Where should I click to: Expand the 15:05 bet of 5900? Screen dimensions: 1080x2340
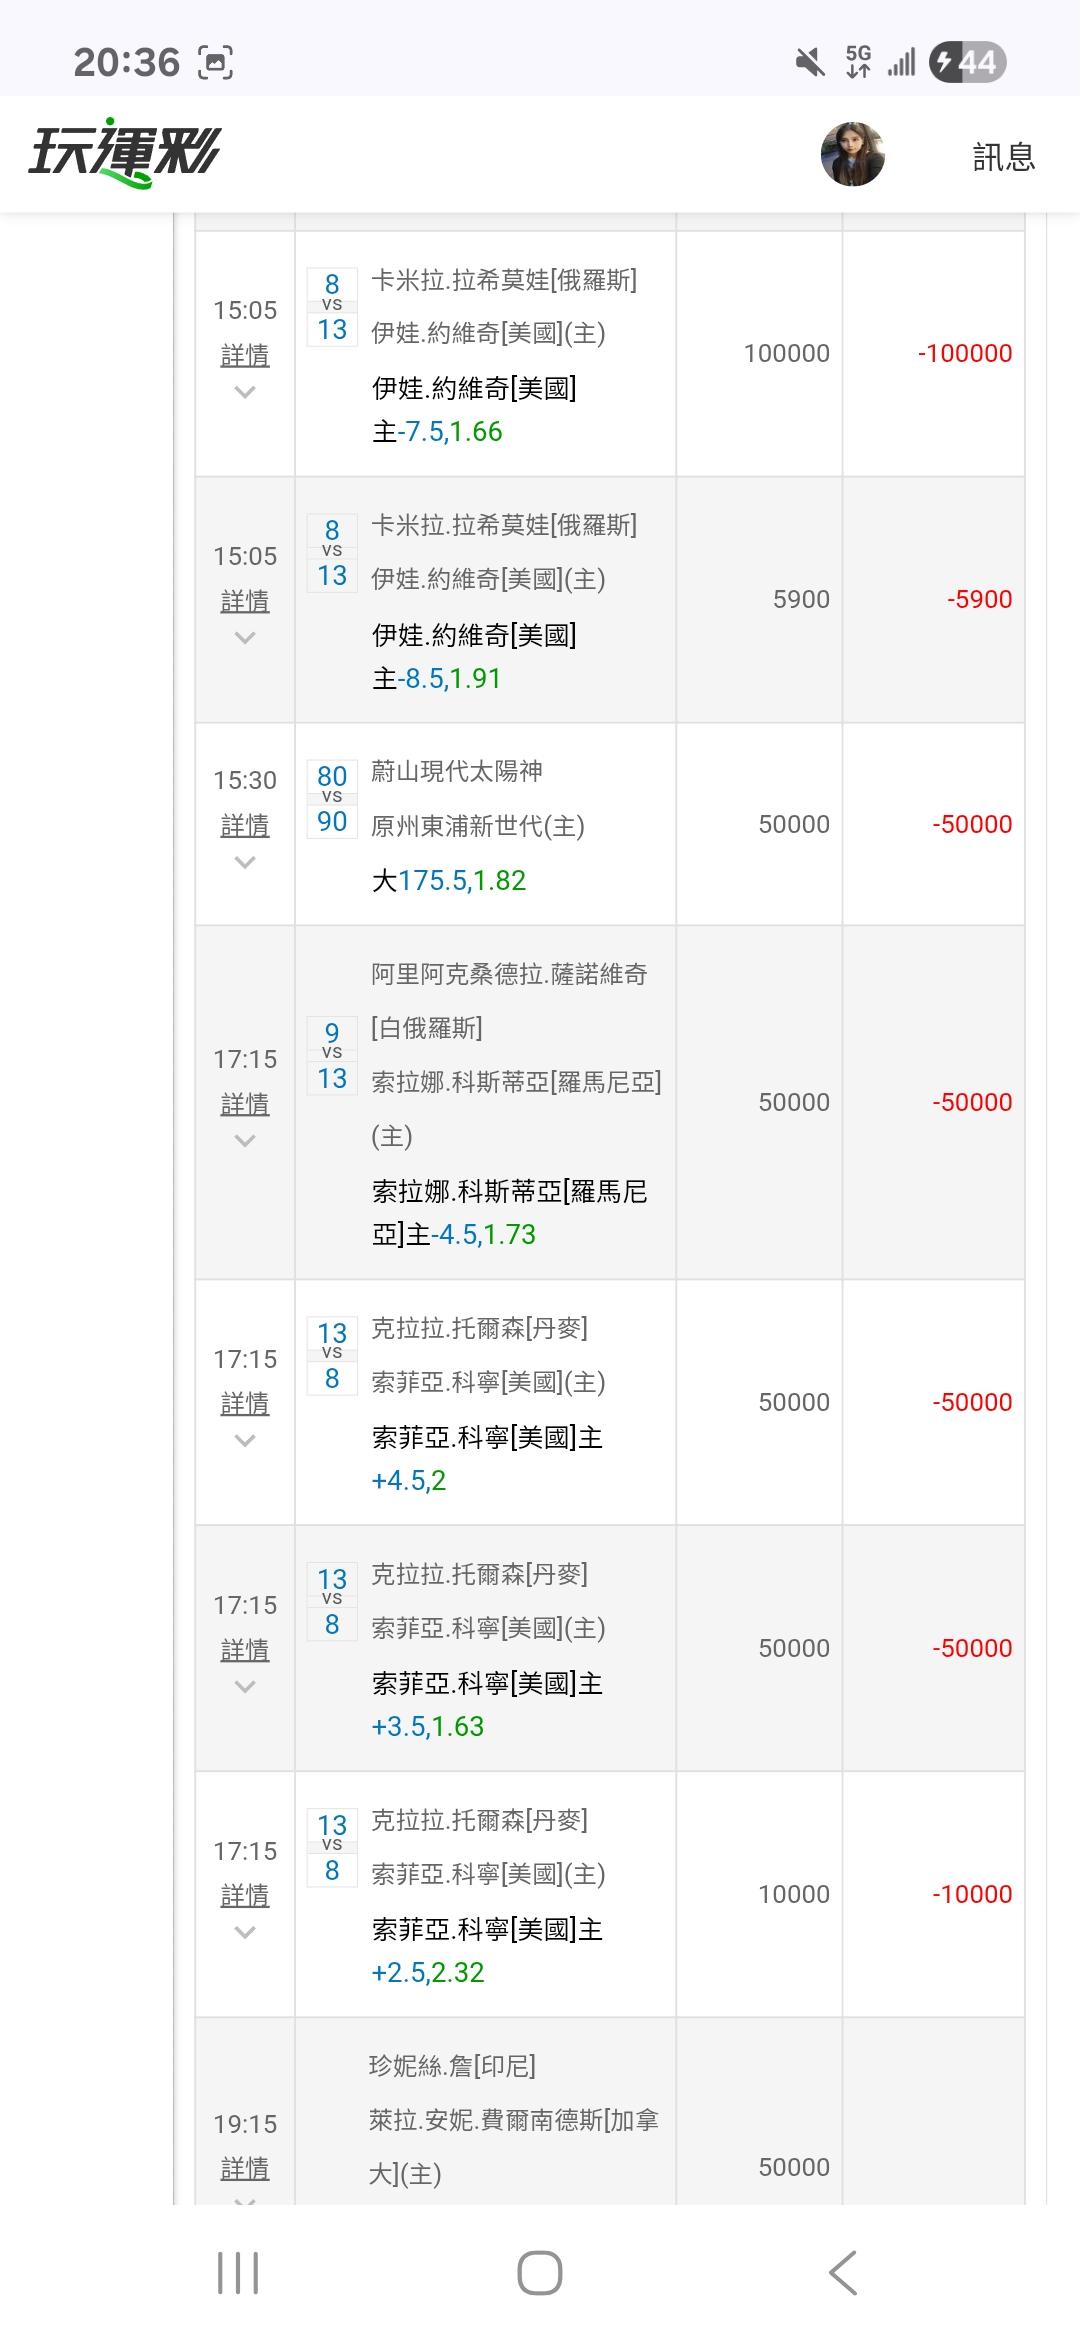click(245, 638)
